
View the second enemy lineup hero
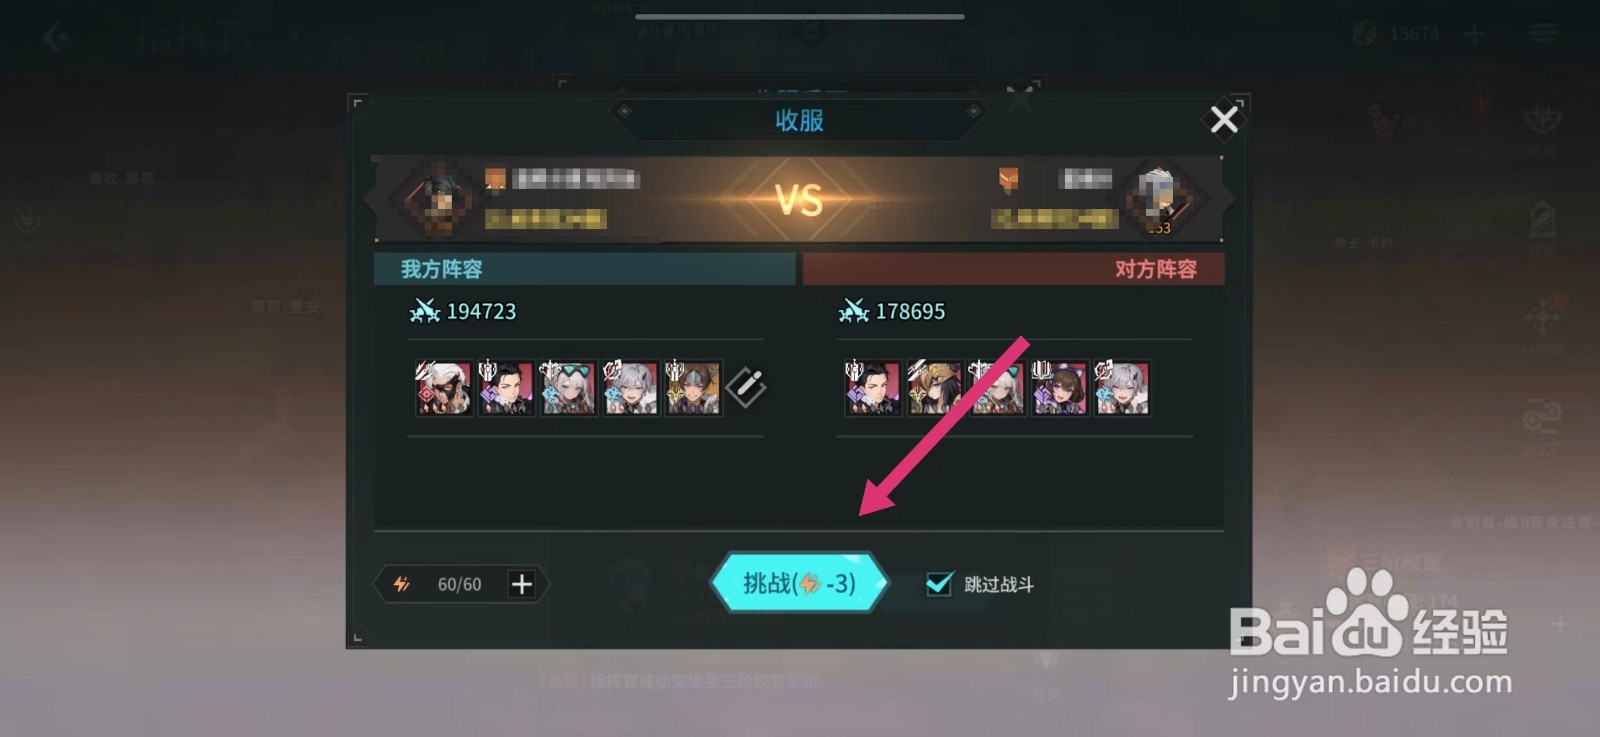pos(935,388)
